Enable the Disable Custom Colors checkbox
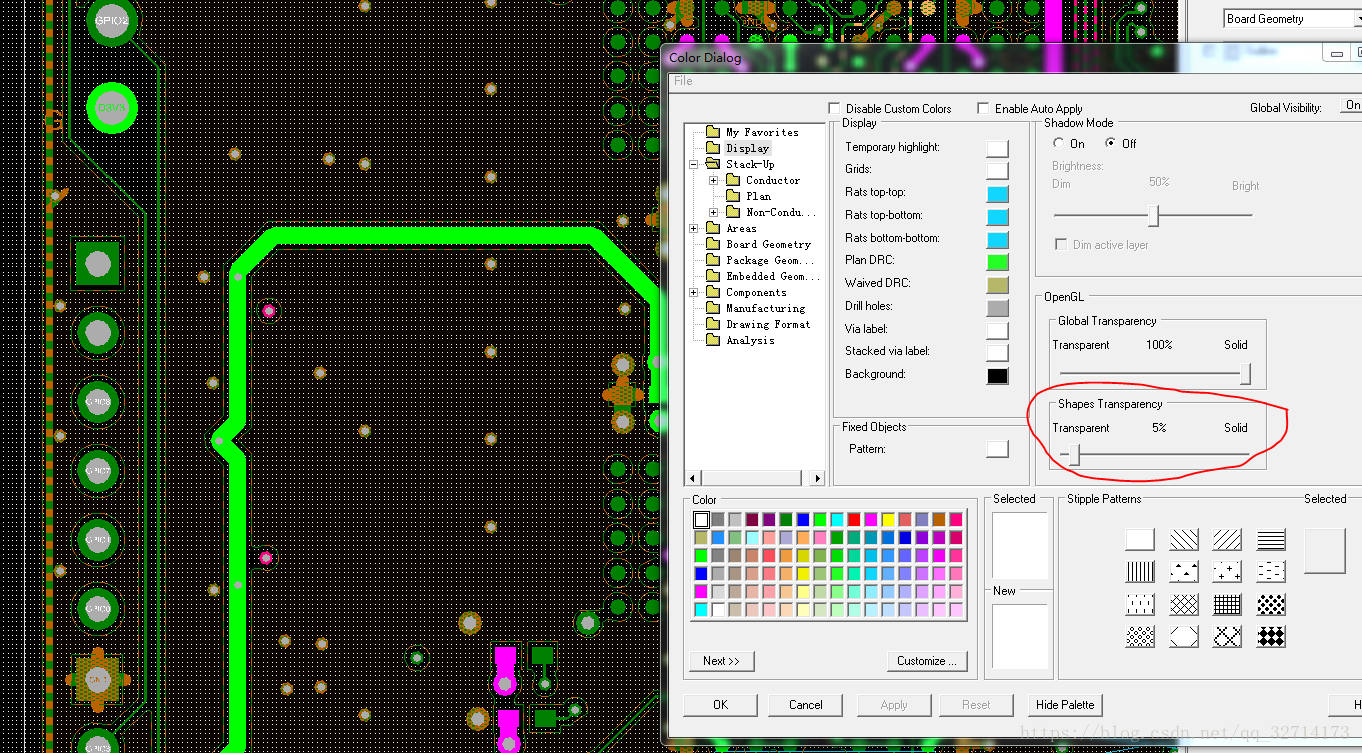The height and width of the screenshot is (753, 1362). (834, 108)
